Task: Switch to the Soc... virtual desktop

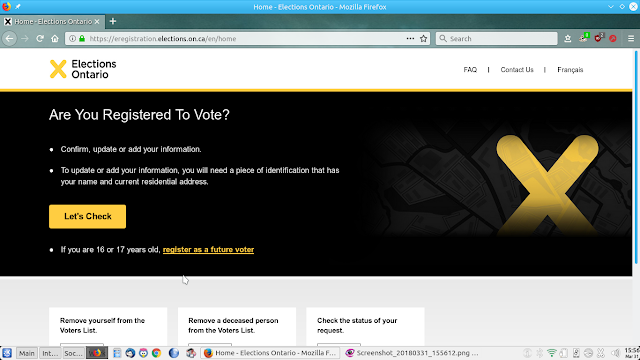Action: click(73, 353)
